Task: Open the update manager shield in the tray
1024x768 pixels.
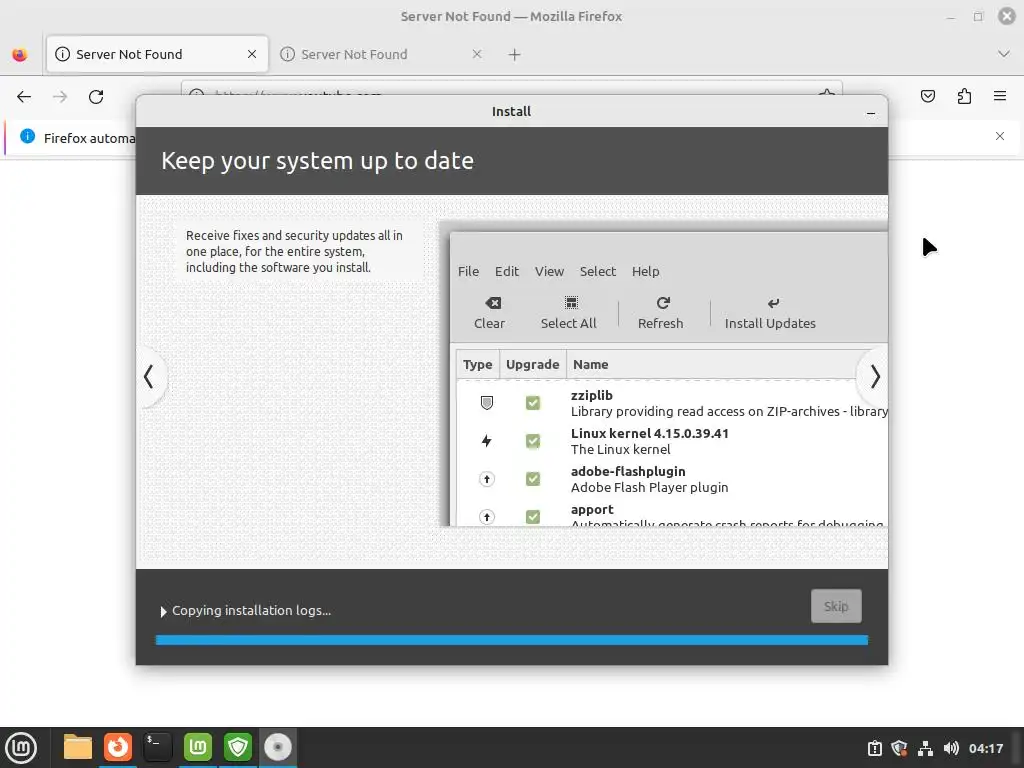Action: coord(899,748)
